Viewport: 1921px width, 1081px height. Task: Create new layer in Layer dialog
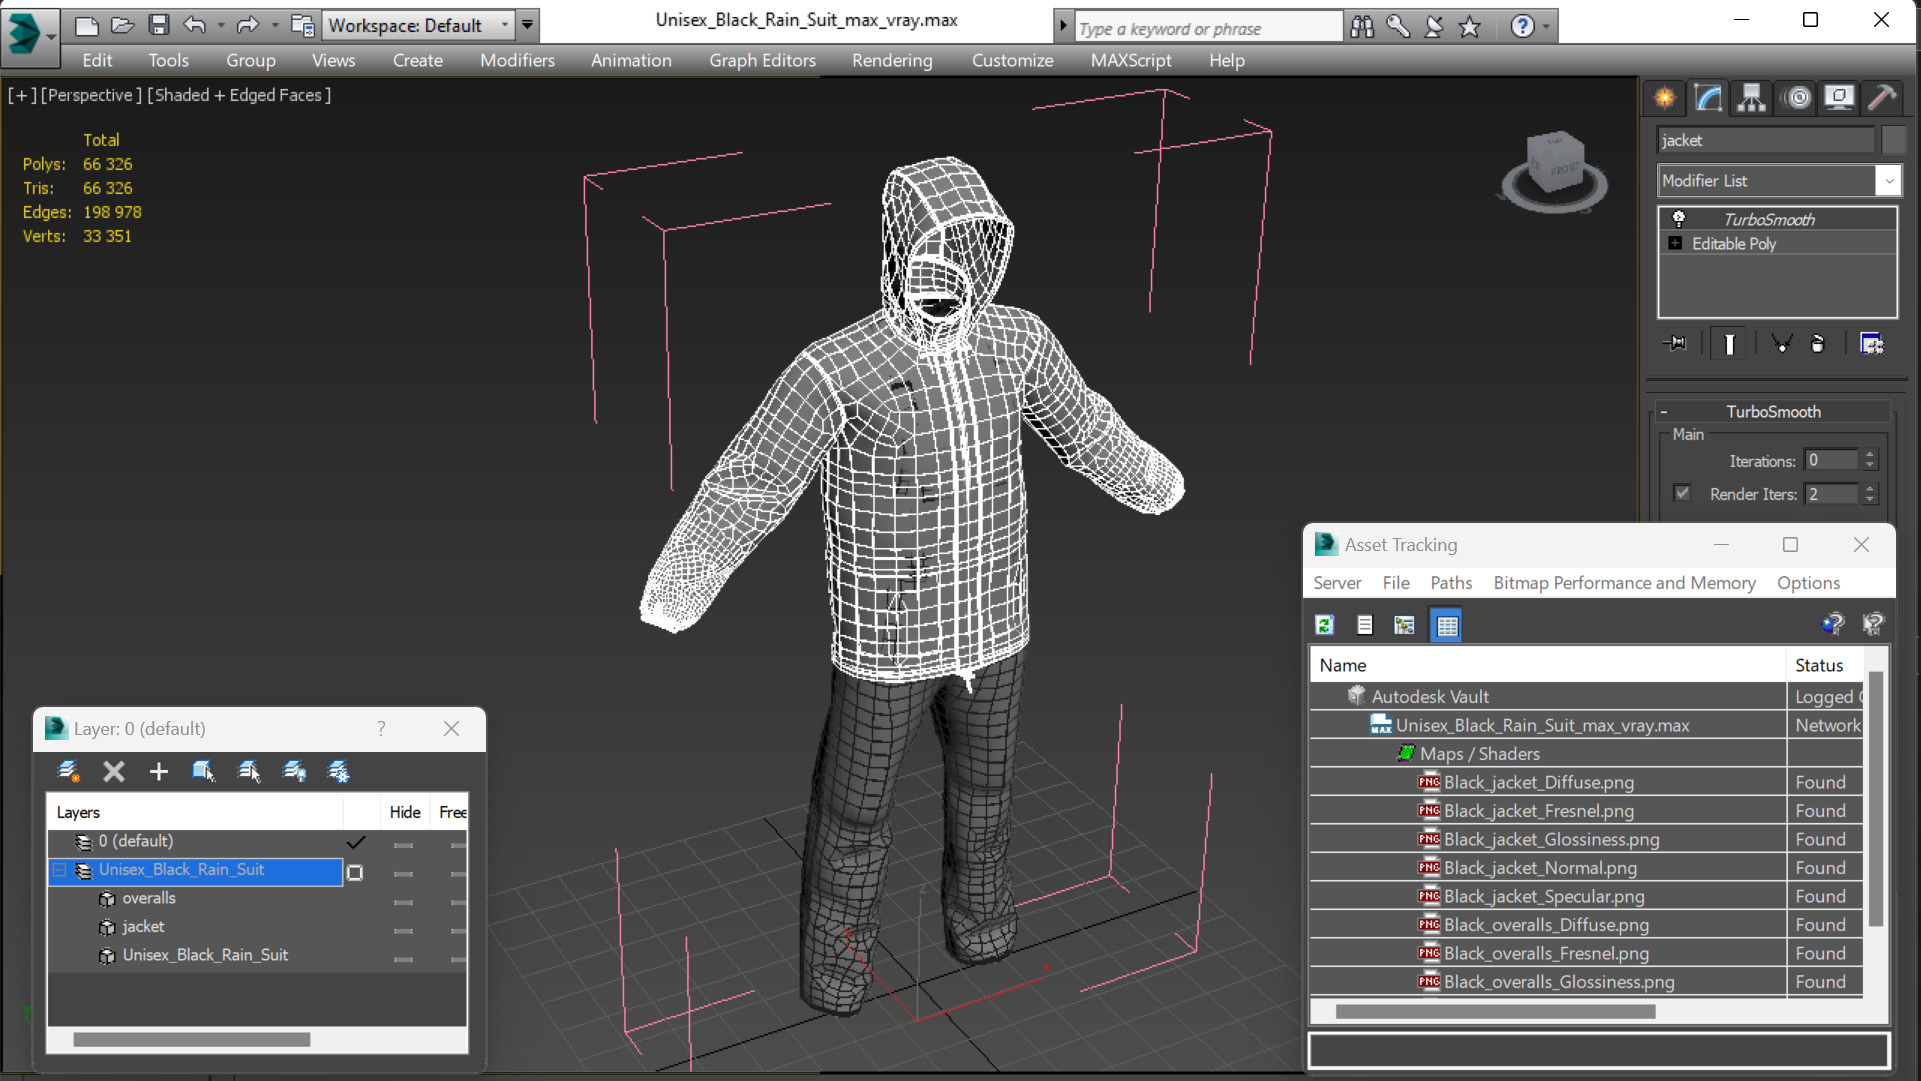(x=68, y=771)
